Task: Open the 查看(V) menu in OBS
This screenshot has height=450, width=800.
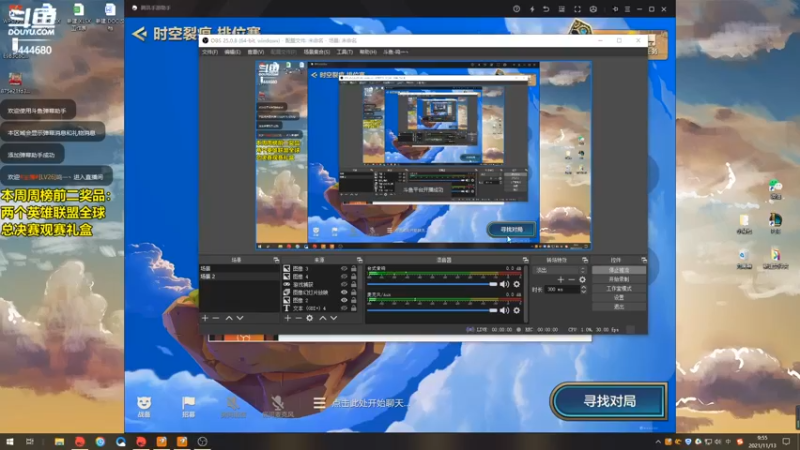Action: click(x=256, y=52)
